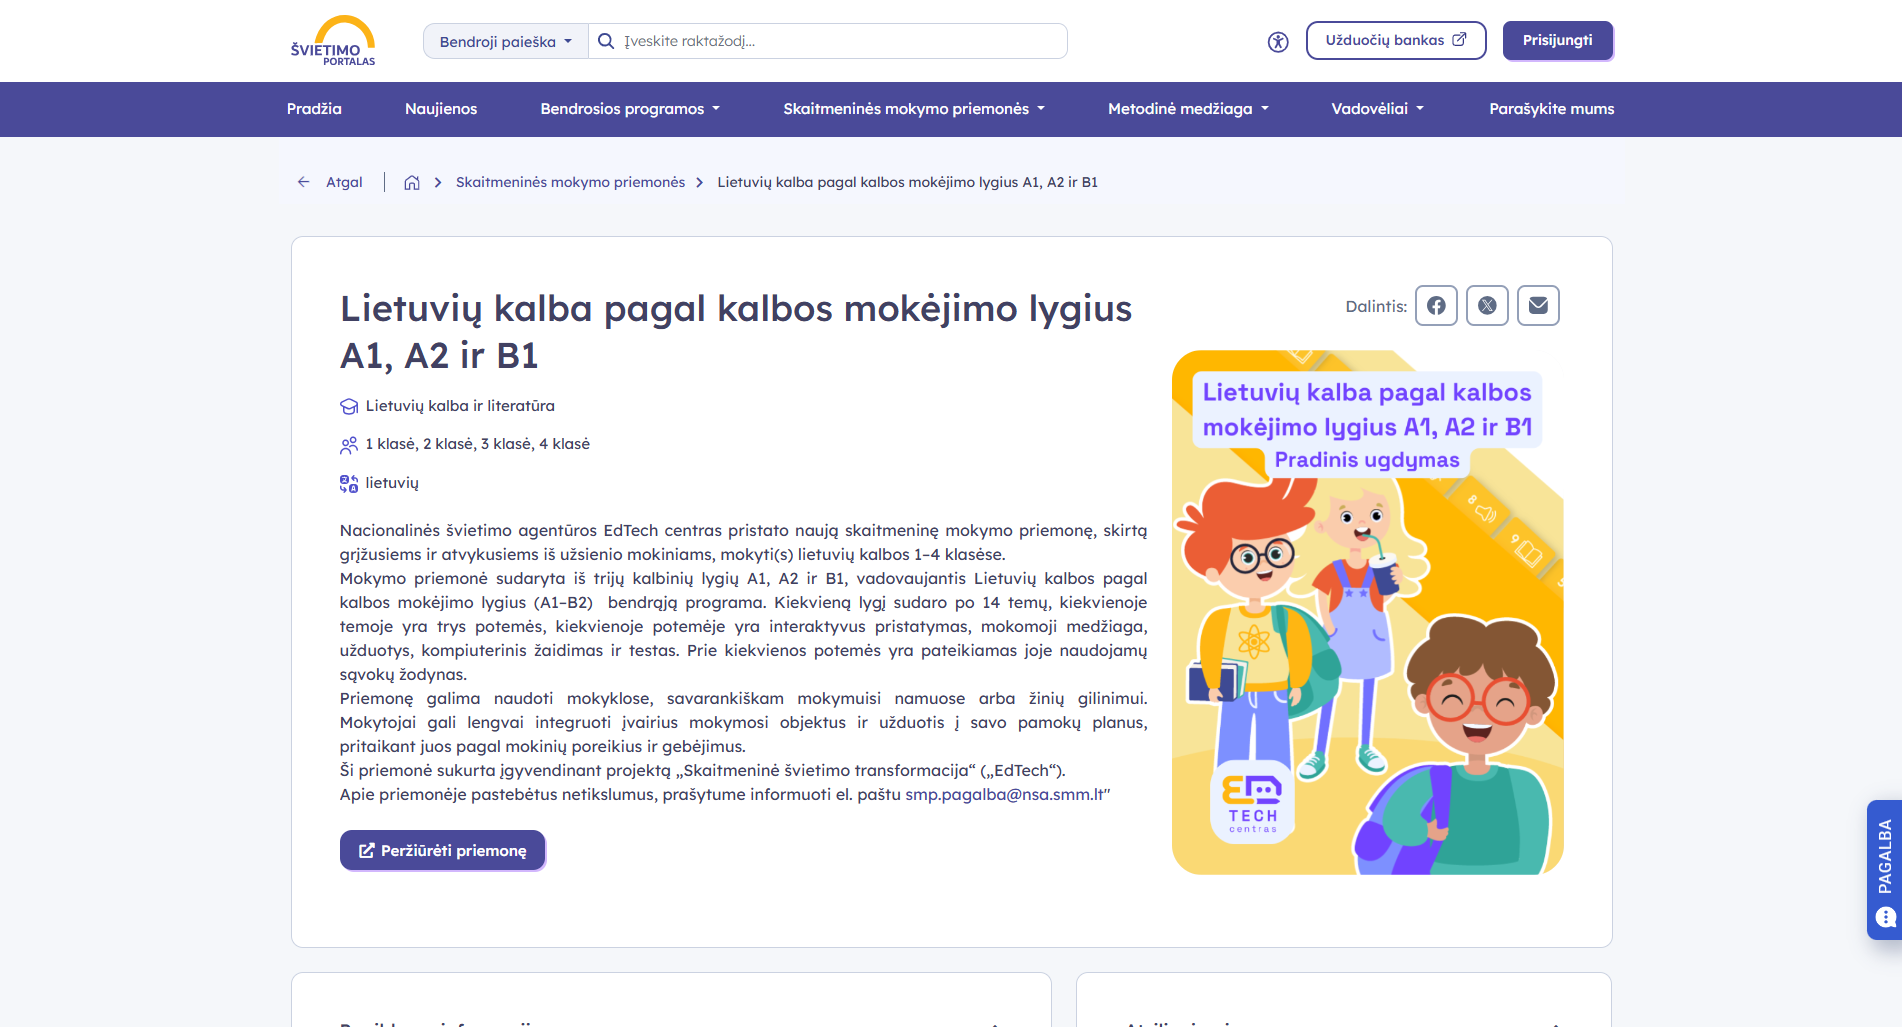Click the smp.pagalba@nsa.smm.lt email link

[1004, 795]
